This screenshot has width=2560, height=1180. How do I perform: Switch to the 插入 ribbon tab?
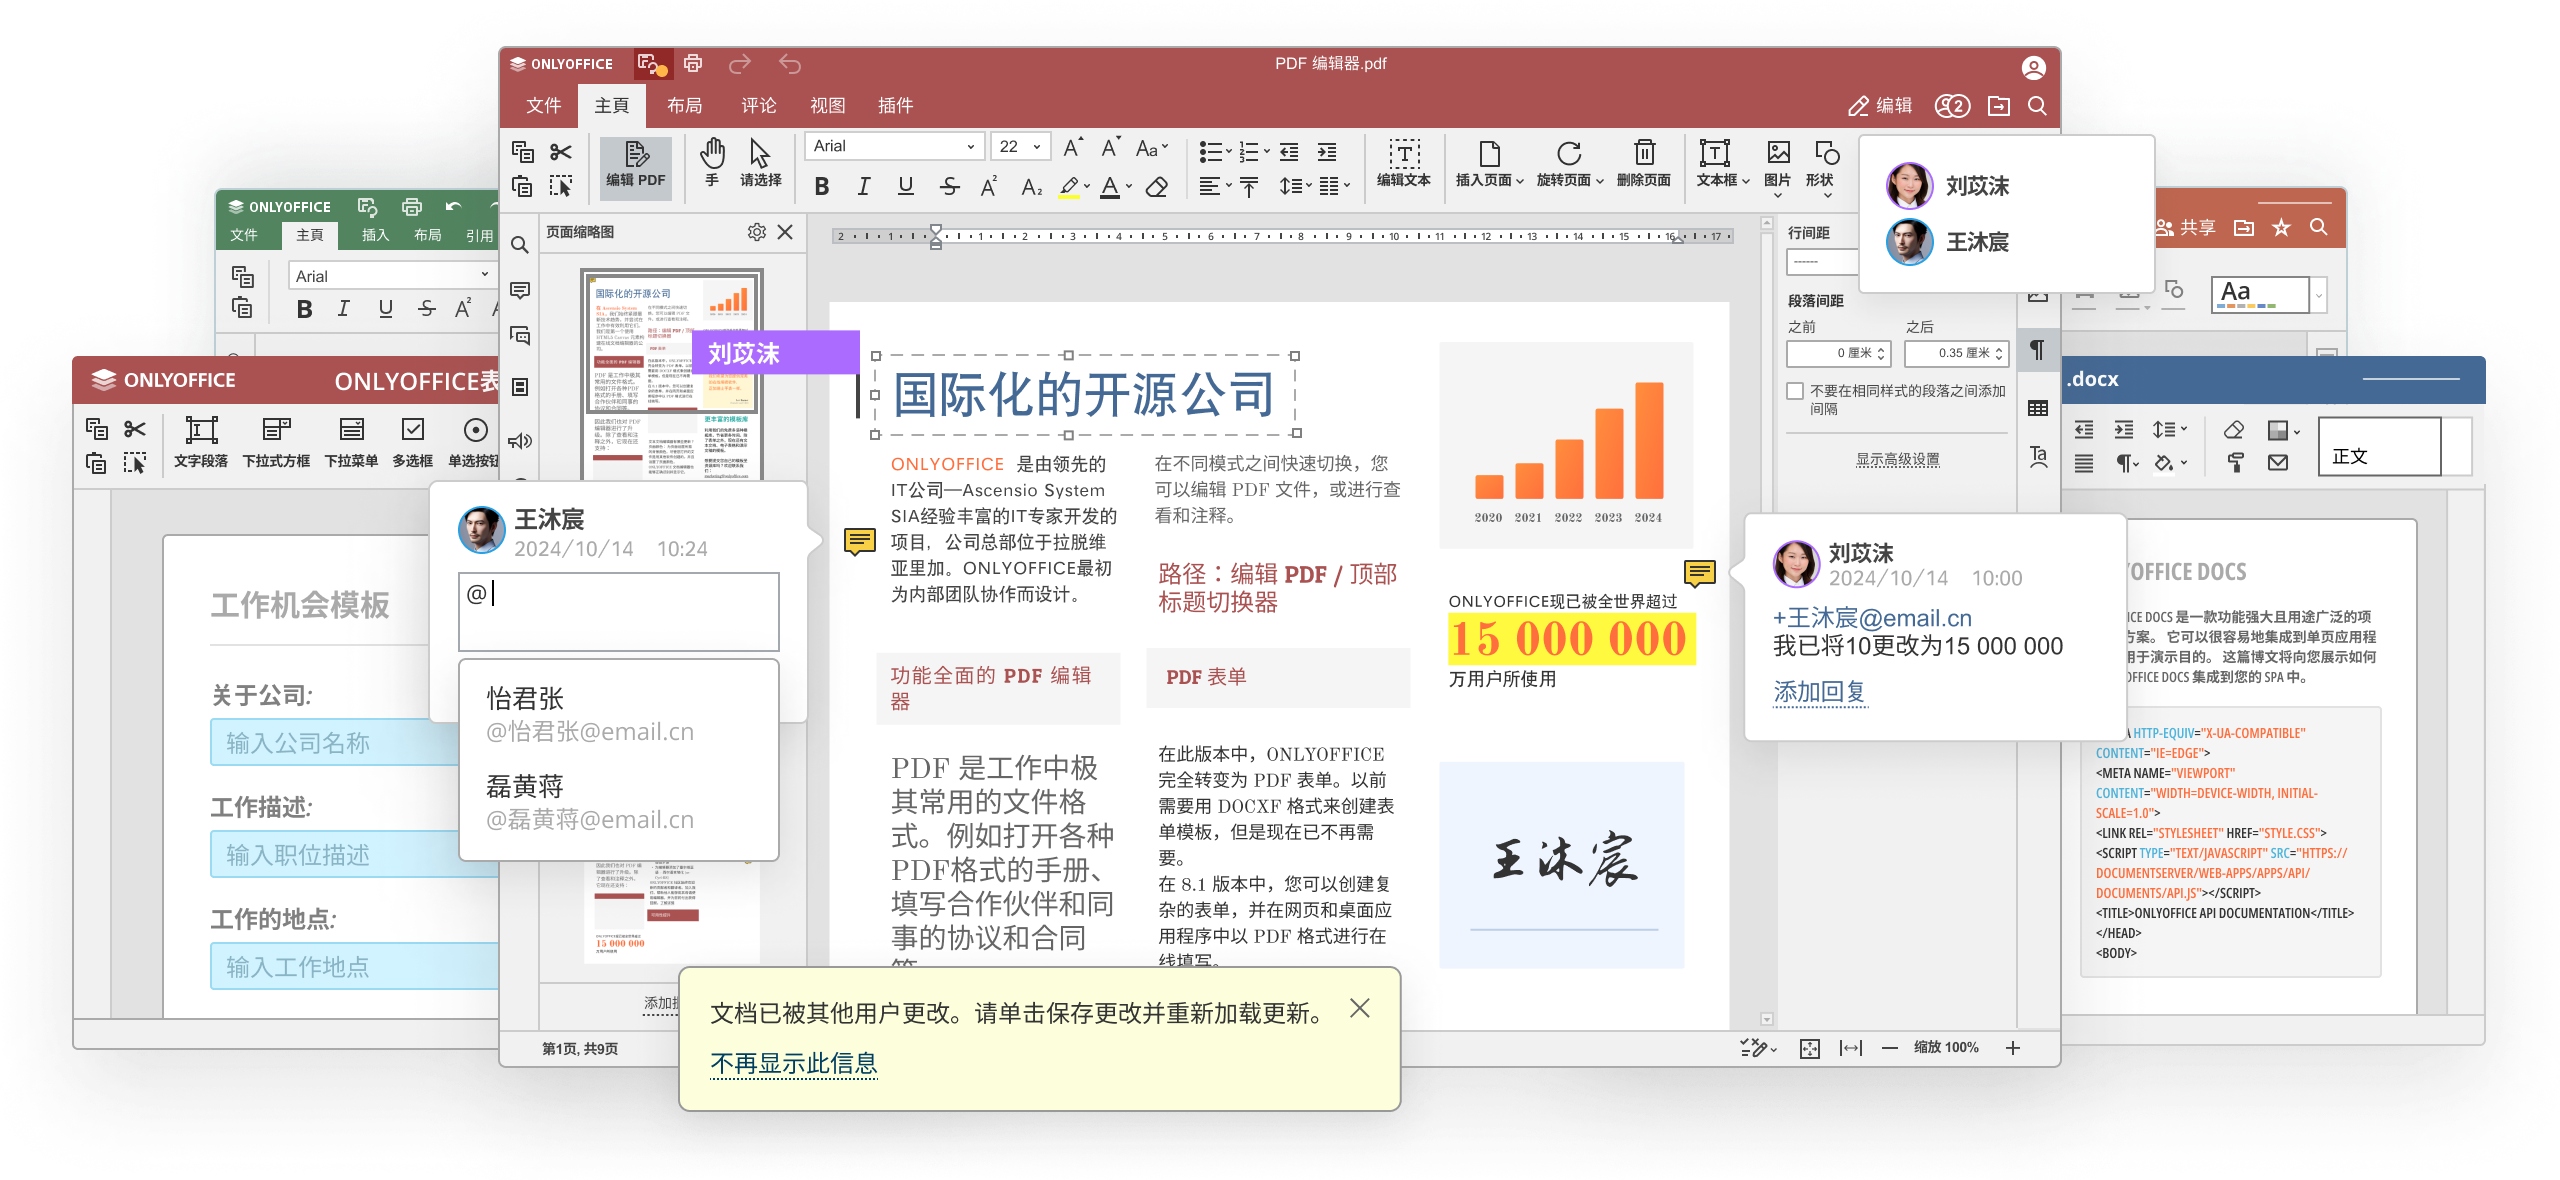tap(374, 235)
